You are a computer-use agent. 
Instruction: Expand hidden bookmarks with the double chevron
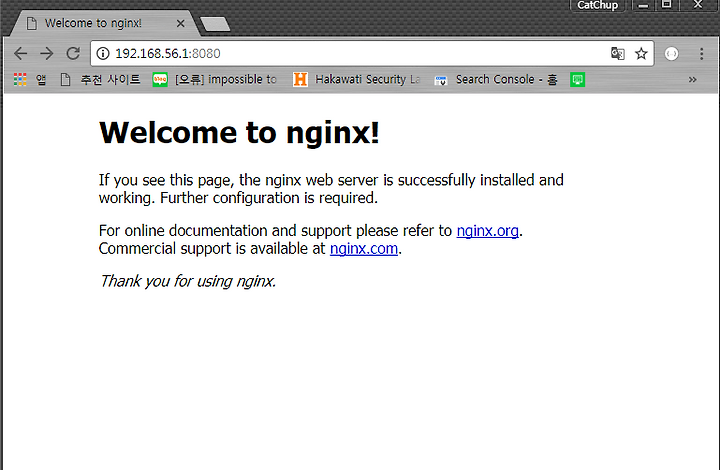(x=692, y=79)
